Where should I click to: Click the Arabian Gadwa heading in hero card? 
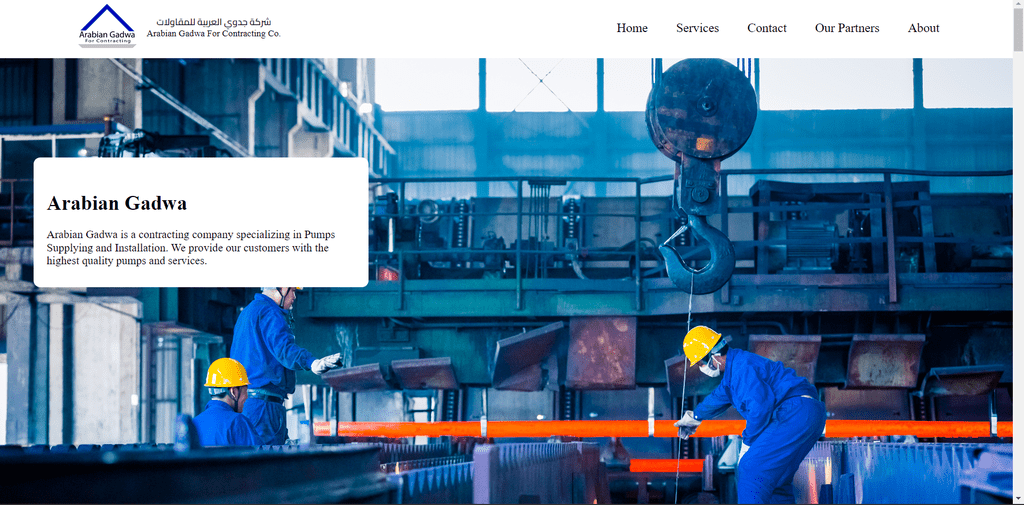point(117,203)
